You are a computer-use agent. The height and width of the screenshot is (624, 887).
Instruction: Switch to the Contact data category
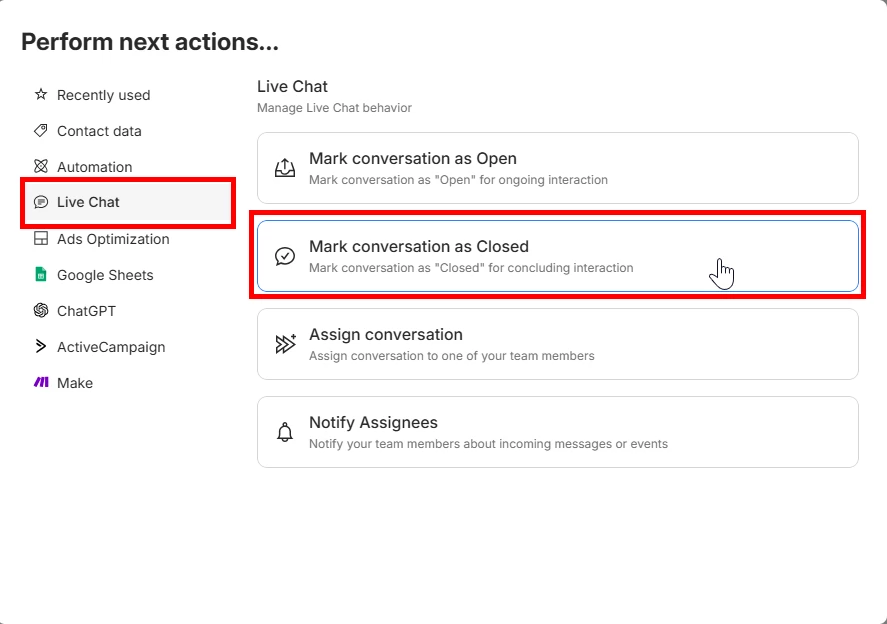(99, 131)
